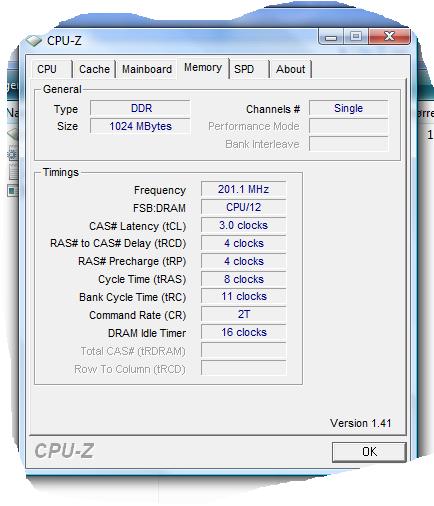Image resolution: width=434 pixels, height=506 pixels.
Task: Select the FSB:DRAM value CPU/12
Action: coord(244,207)
